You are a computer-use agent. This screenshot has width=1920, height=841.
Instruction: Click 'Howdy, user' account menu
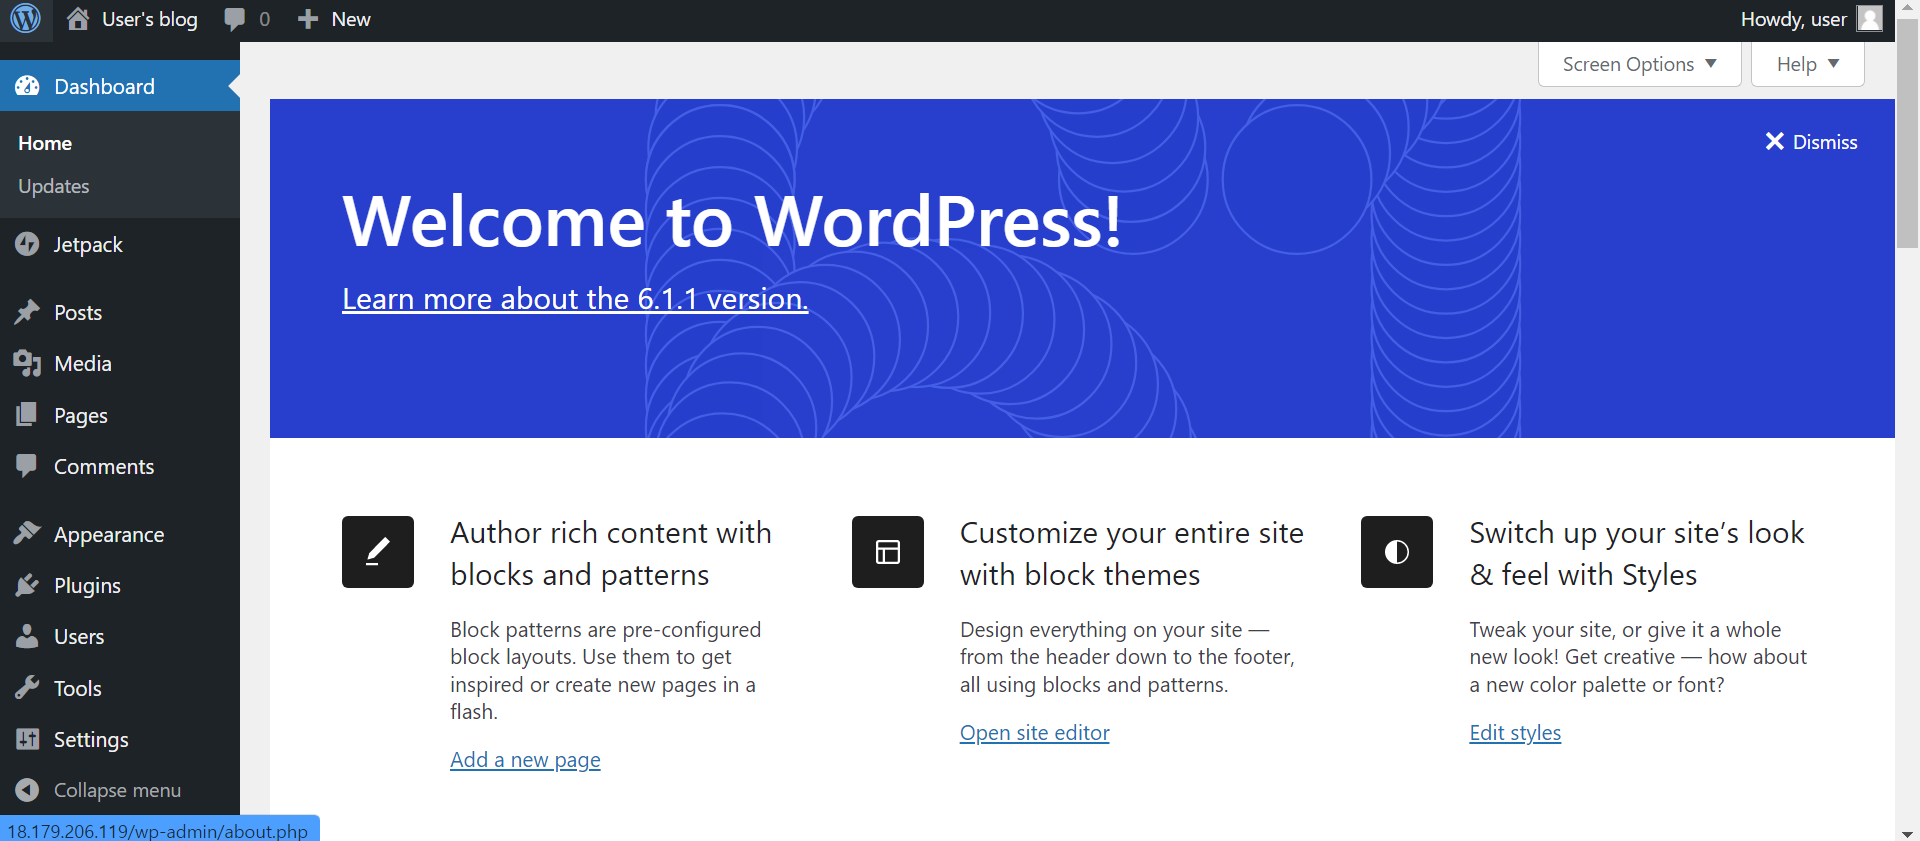[1811, 19]
